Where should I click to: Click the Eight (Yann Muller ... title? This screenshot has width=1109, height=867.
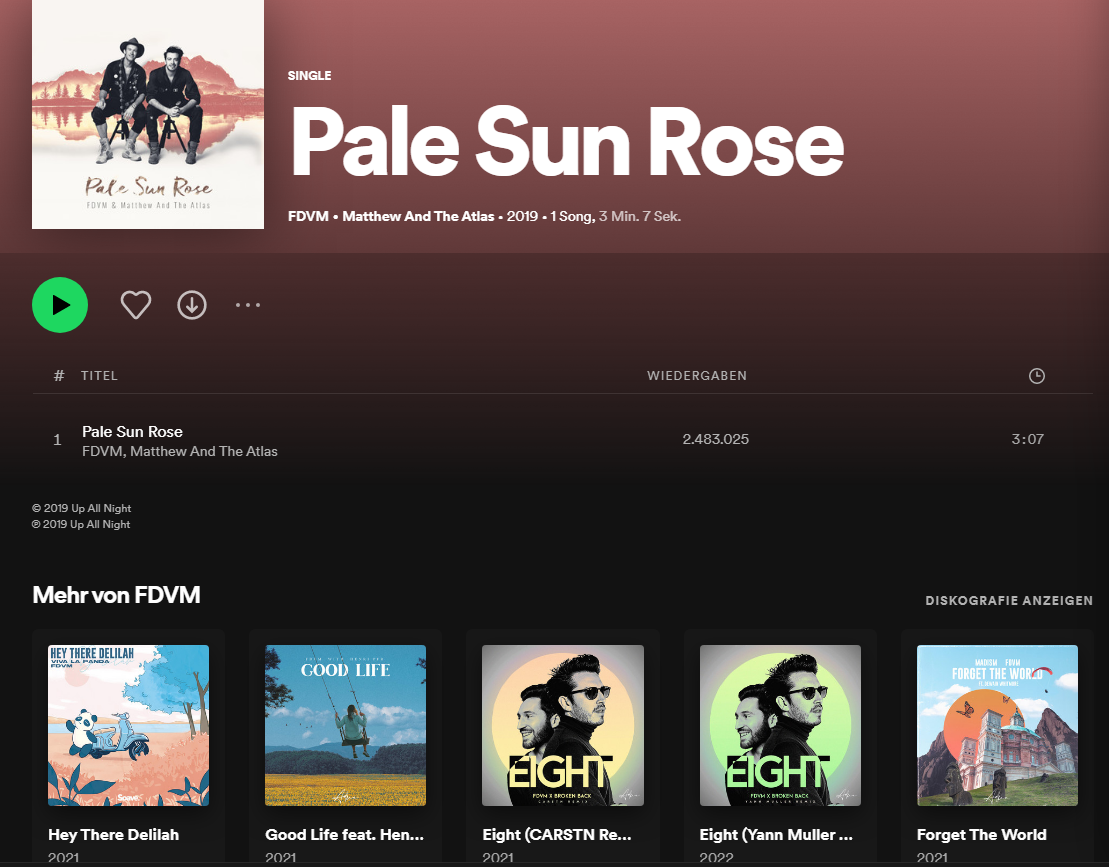[x=776, y=834]
